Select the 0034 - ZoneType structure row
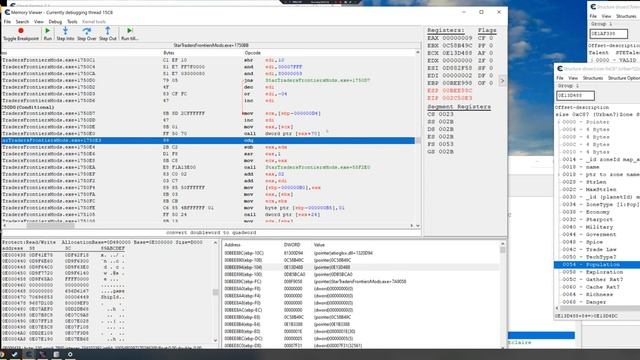The height and width of the screenshot is (360, 640). 600,204
